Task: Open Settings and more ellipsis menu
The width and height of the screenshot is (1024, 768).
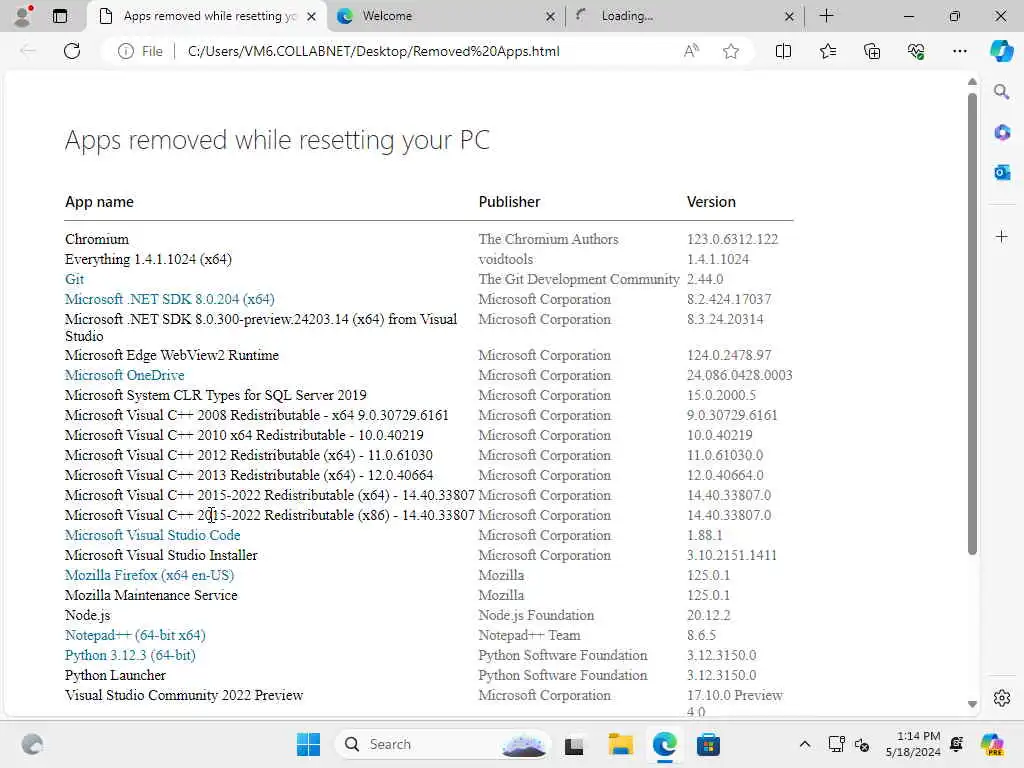Action: click(959, 51)
